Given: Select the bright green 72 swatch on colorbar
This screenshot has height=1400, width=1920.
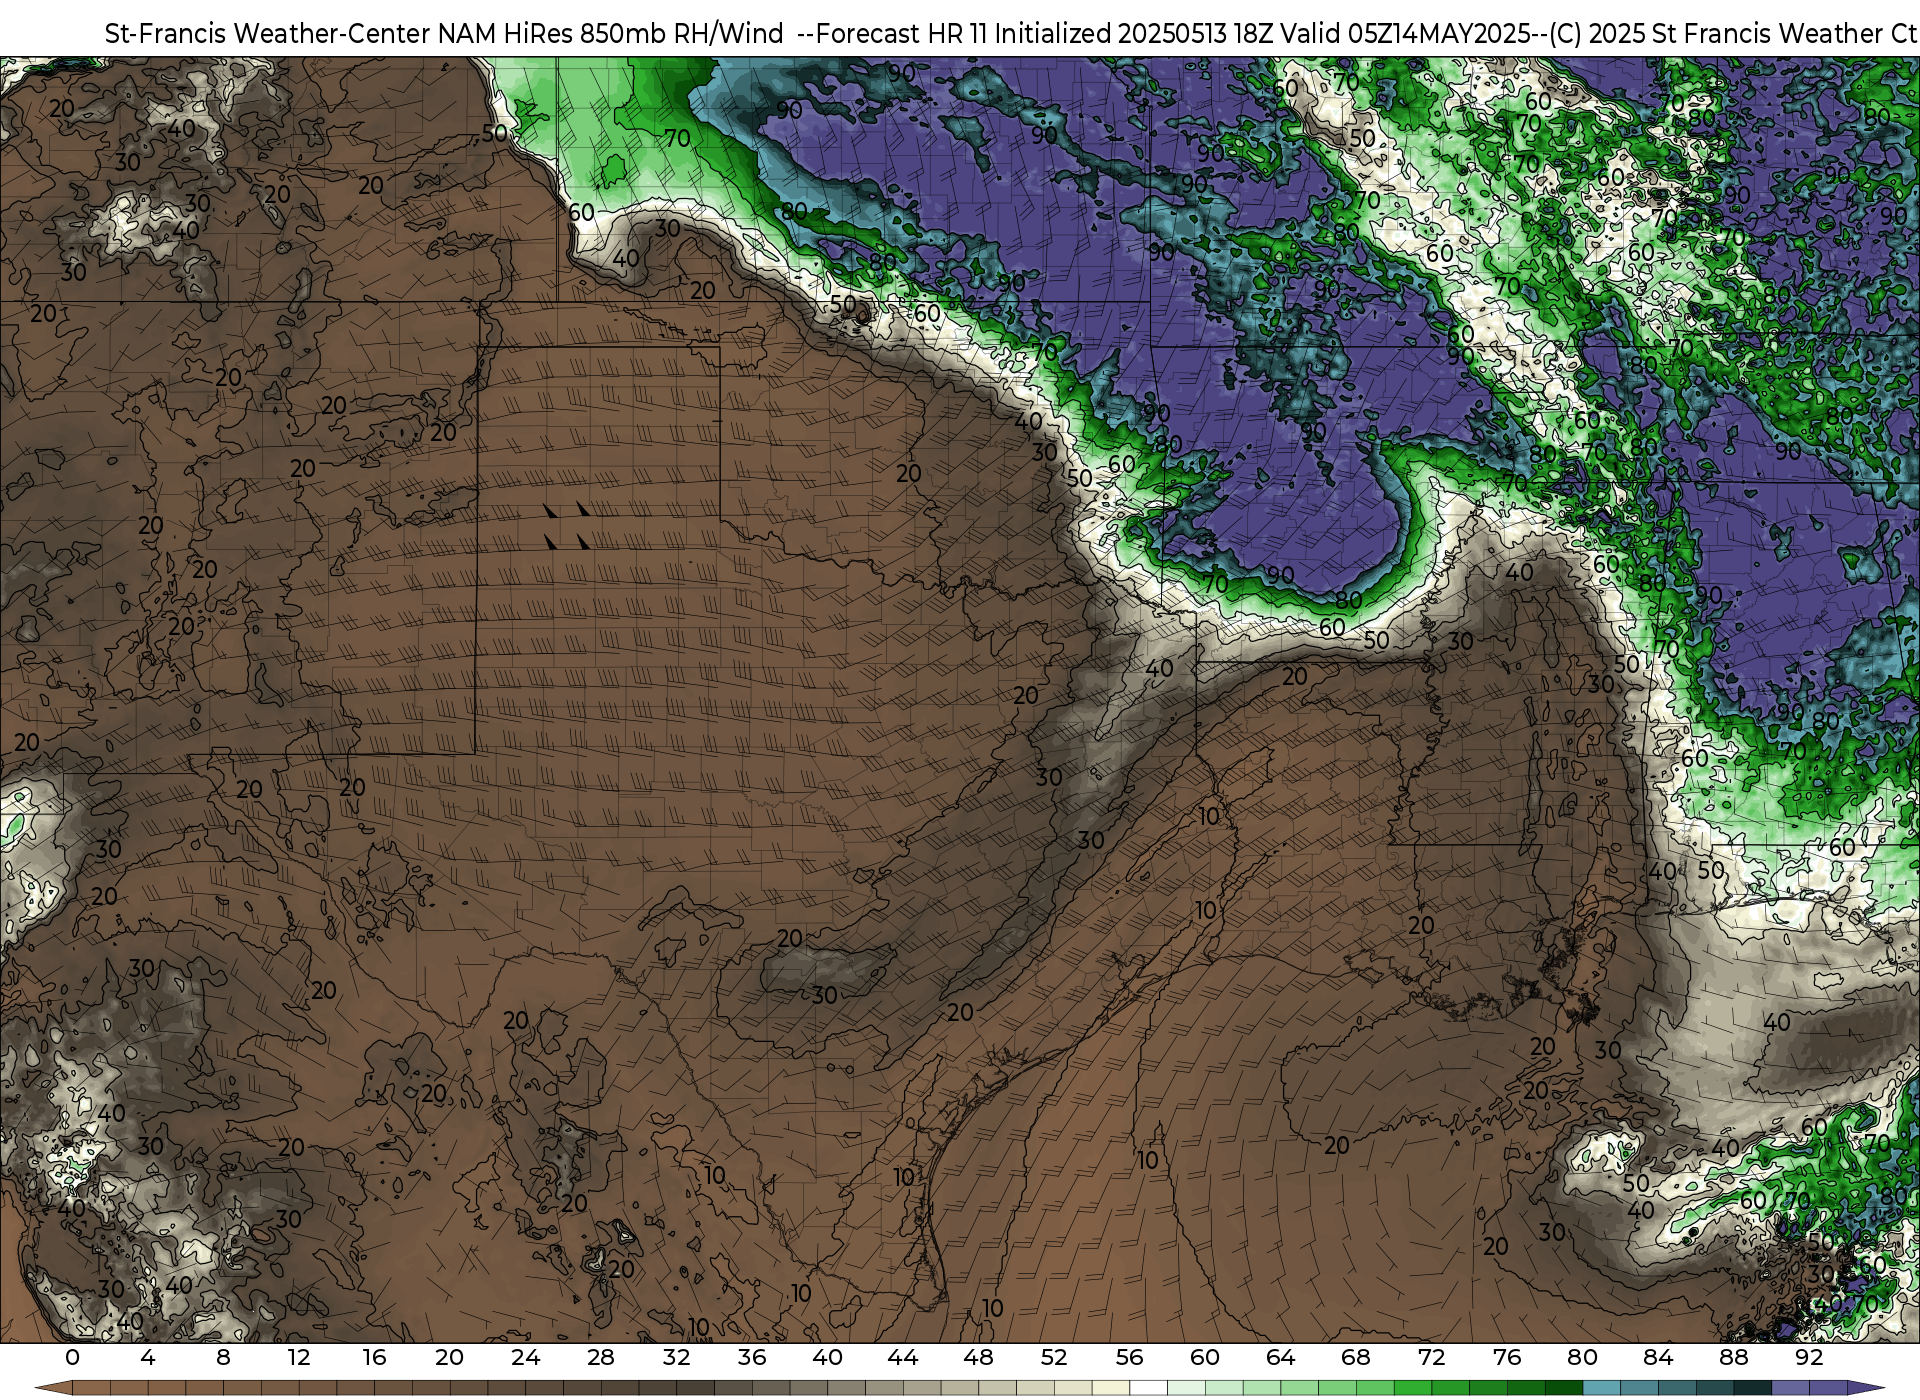Looking at the screenshot, I should click(1450, 1388).
